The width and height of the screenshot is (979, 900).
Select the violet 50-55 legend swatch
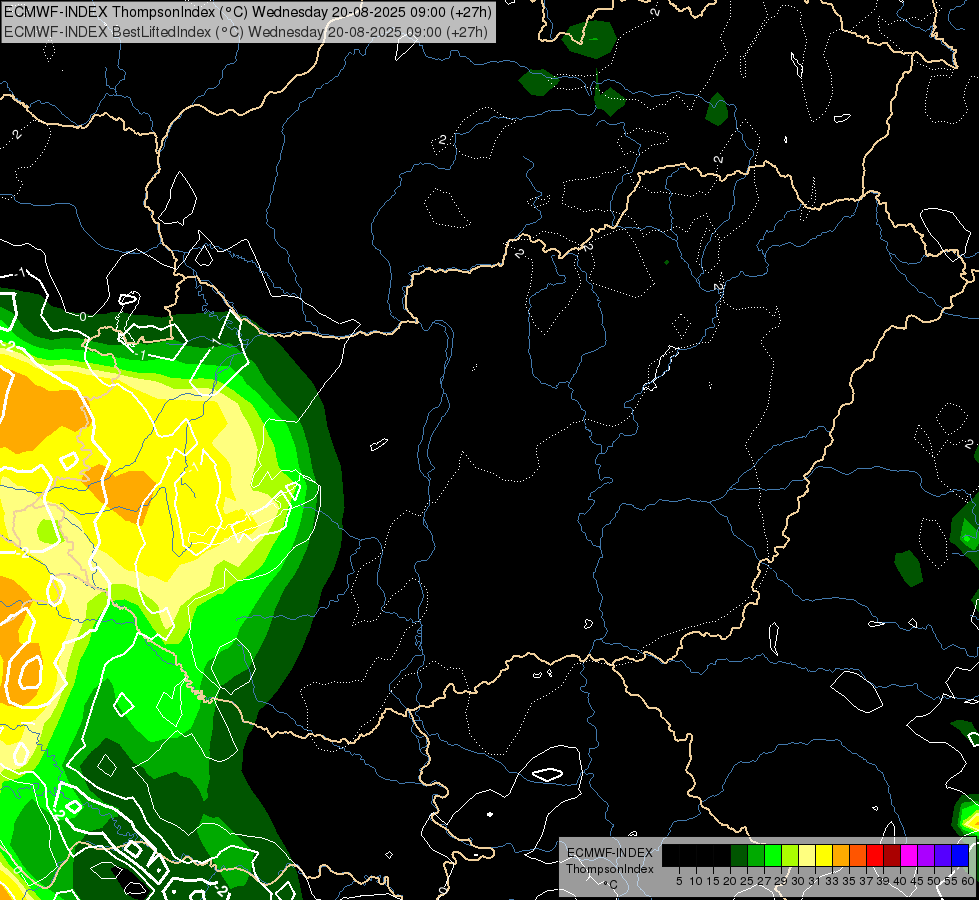click(943, 855)
